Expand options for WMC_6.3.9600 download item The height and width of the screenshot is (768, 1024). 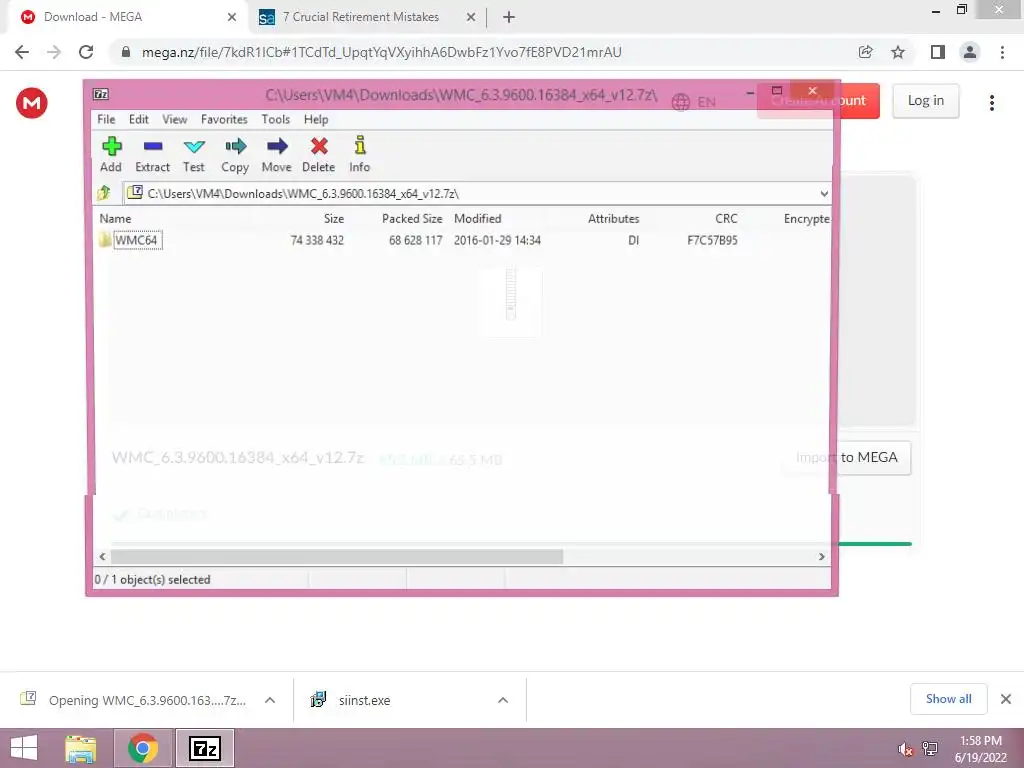[x=270, y=700]
